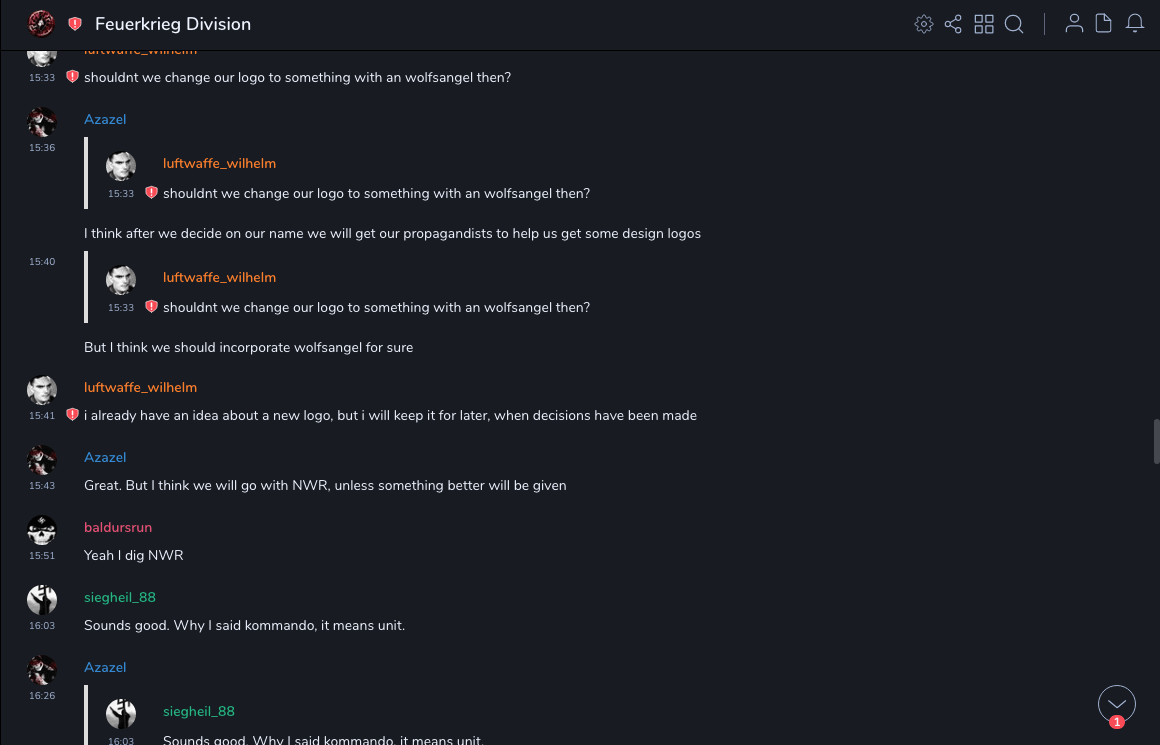The width and height of the screenshot is (1160, 745).
Task: Open message search with the magnifier icon
Action: pyautogui.click(x=1014, y=24)
